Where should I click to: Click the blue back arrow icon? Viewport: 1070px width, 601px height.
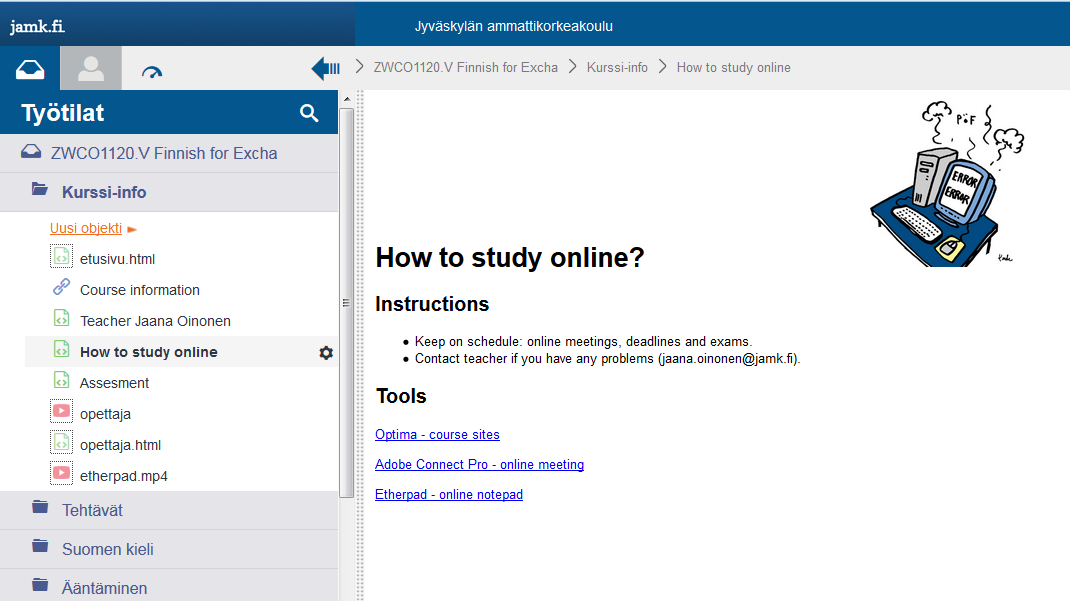[x=326, y=68]
